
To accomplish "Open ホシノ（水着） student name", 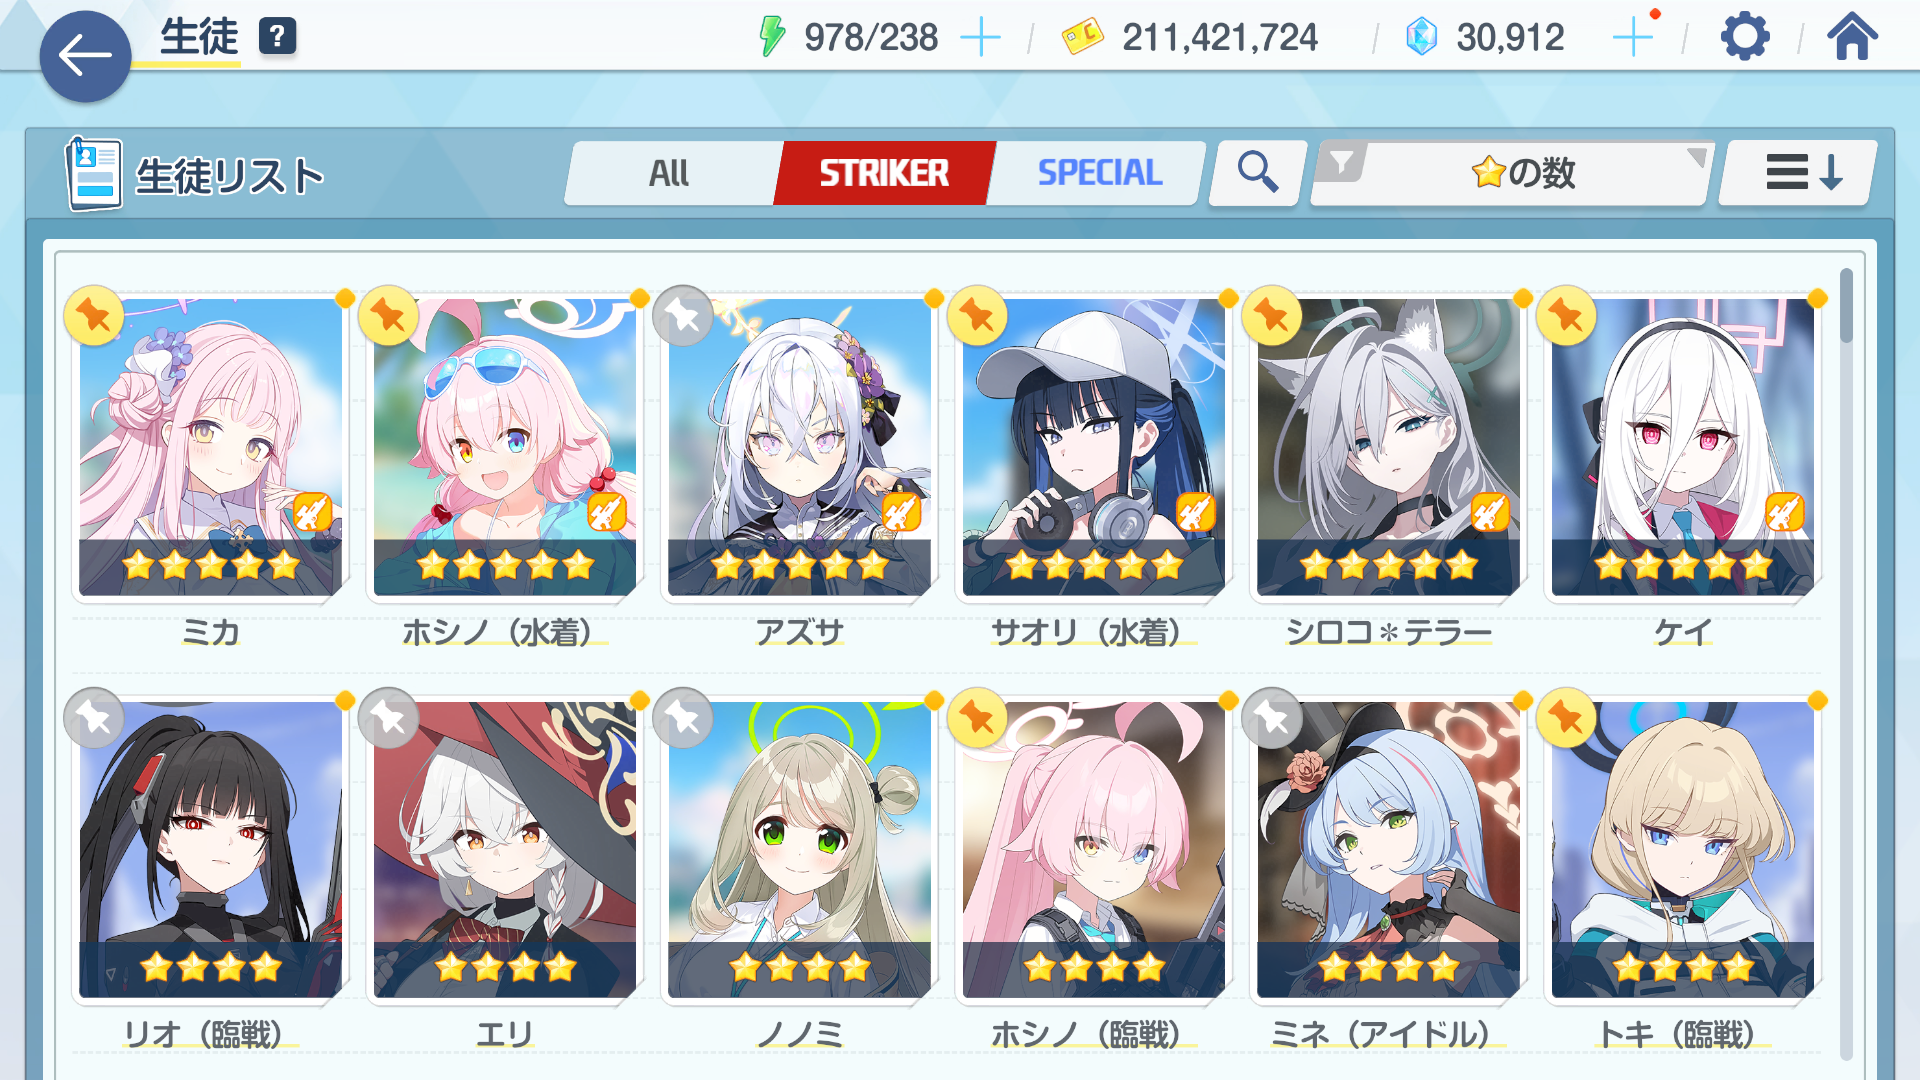I will coord(504,632).
